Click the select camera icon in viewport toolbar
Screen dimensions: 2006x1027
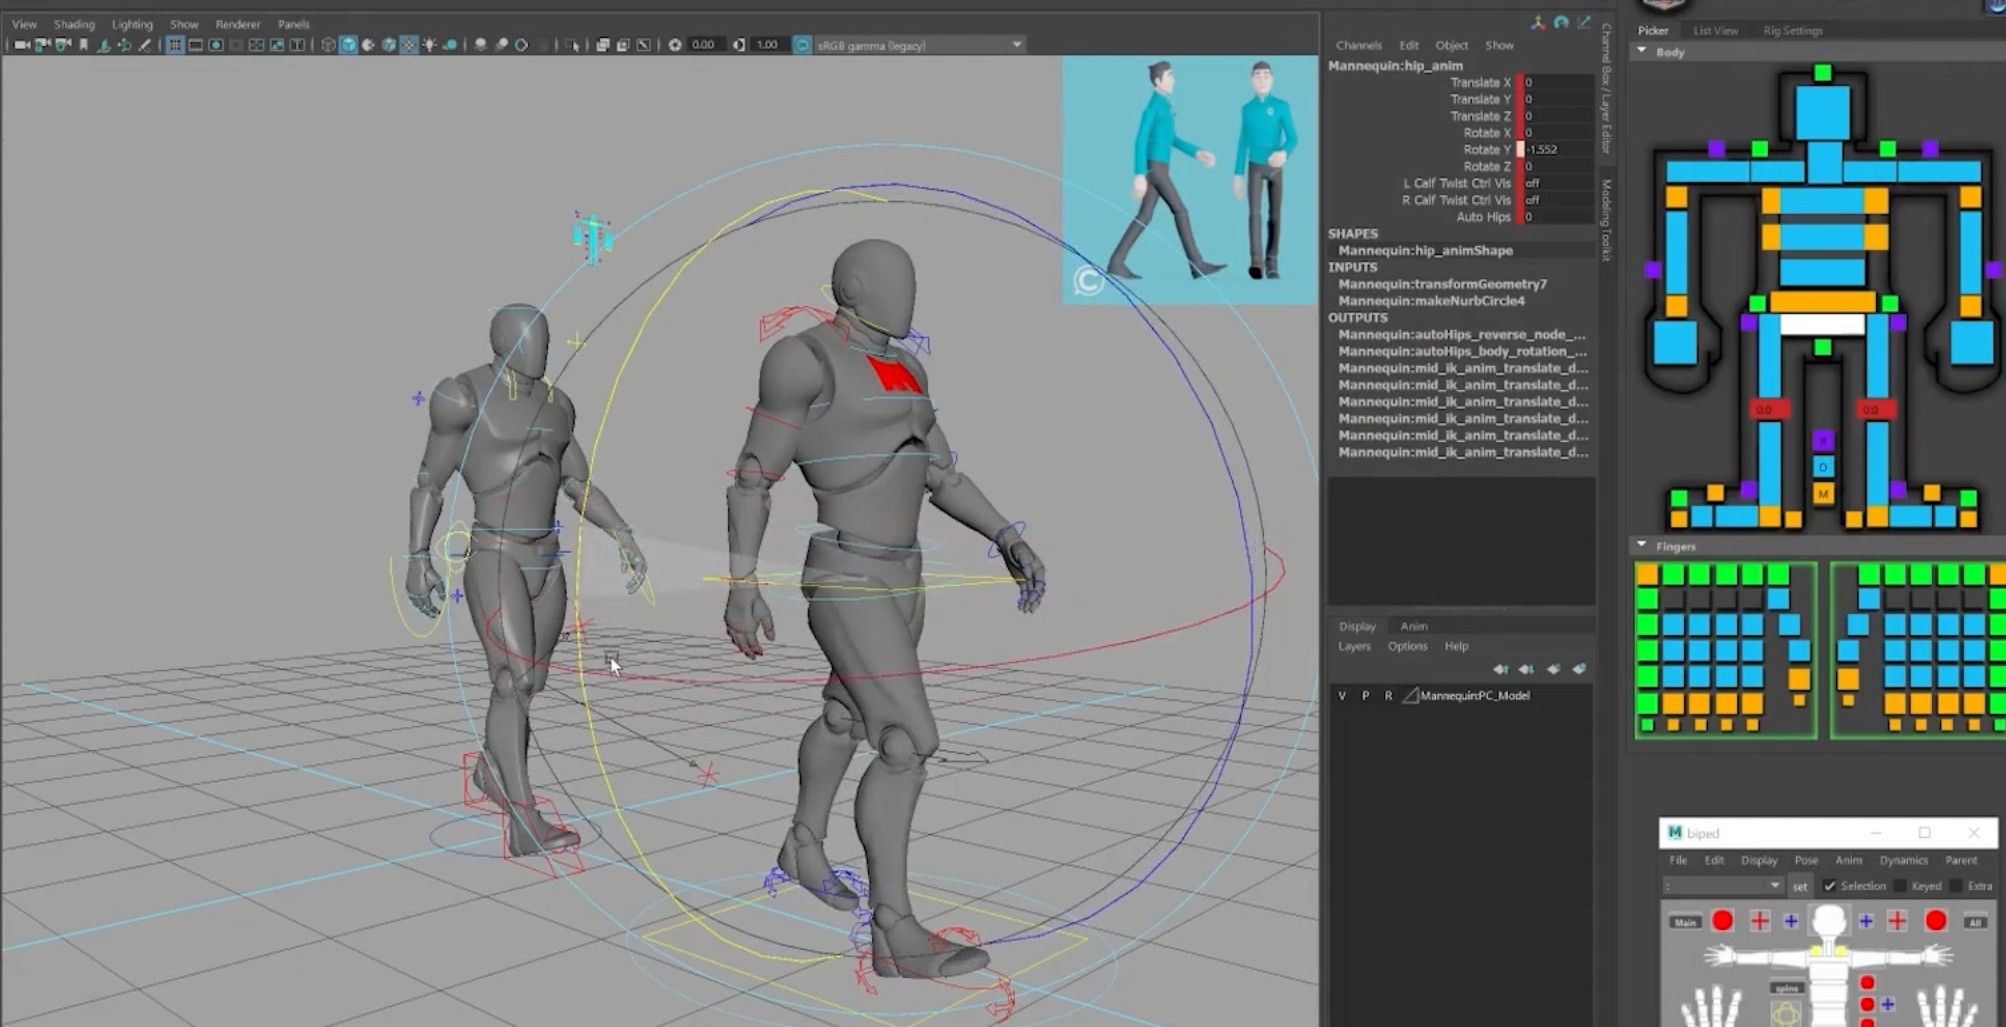(x=21, y=45)
